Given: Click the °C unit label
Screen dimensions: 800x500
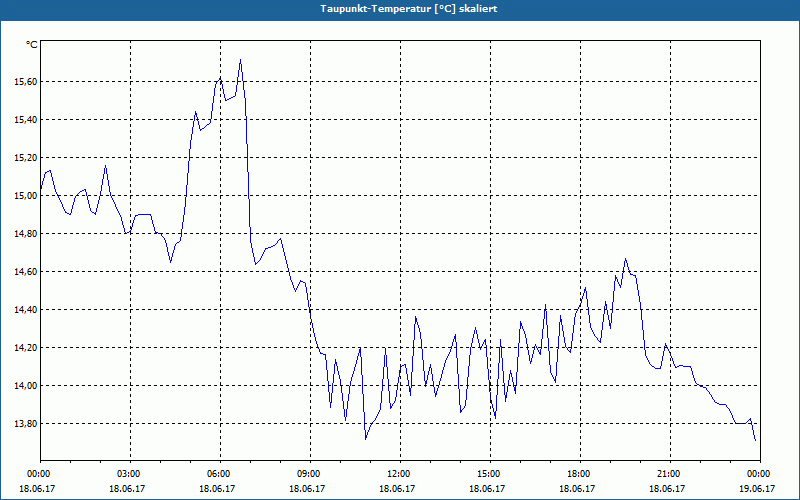Looking at the screenshot, I should coord(32,45).
